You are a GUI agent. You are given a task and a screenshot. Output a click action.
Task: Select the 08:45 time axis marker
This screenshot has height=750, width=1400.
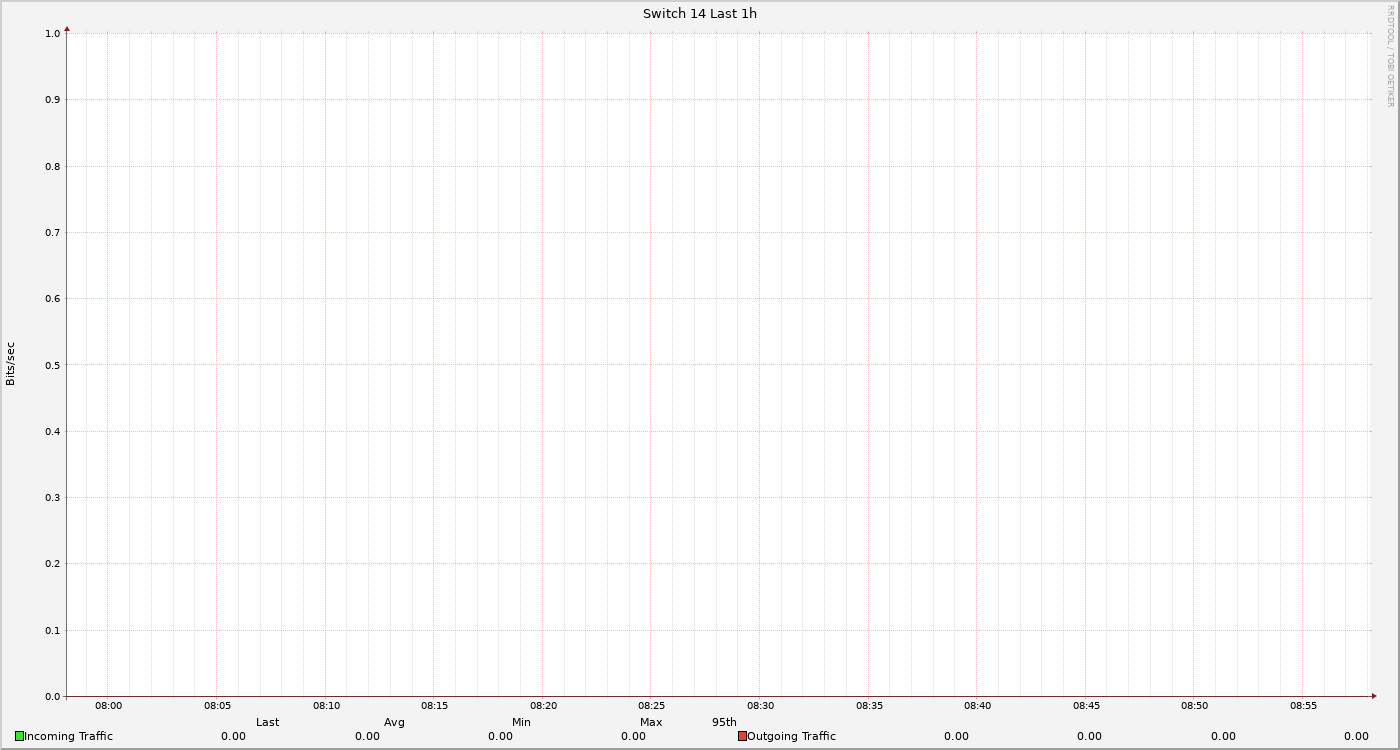1086,706
